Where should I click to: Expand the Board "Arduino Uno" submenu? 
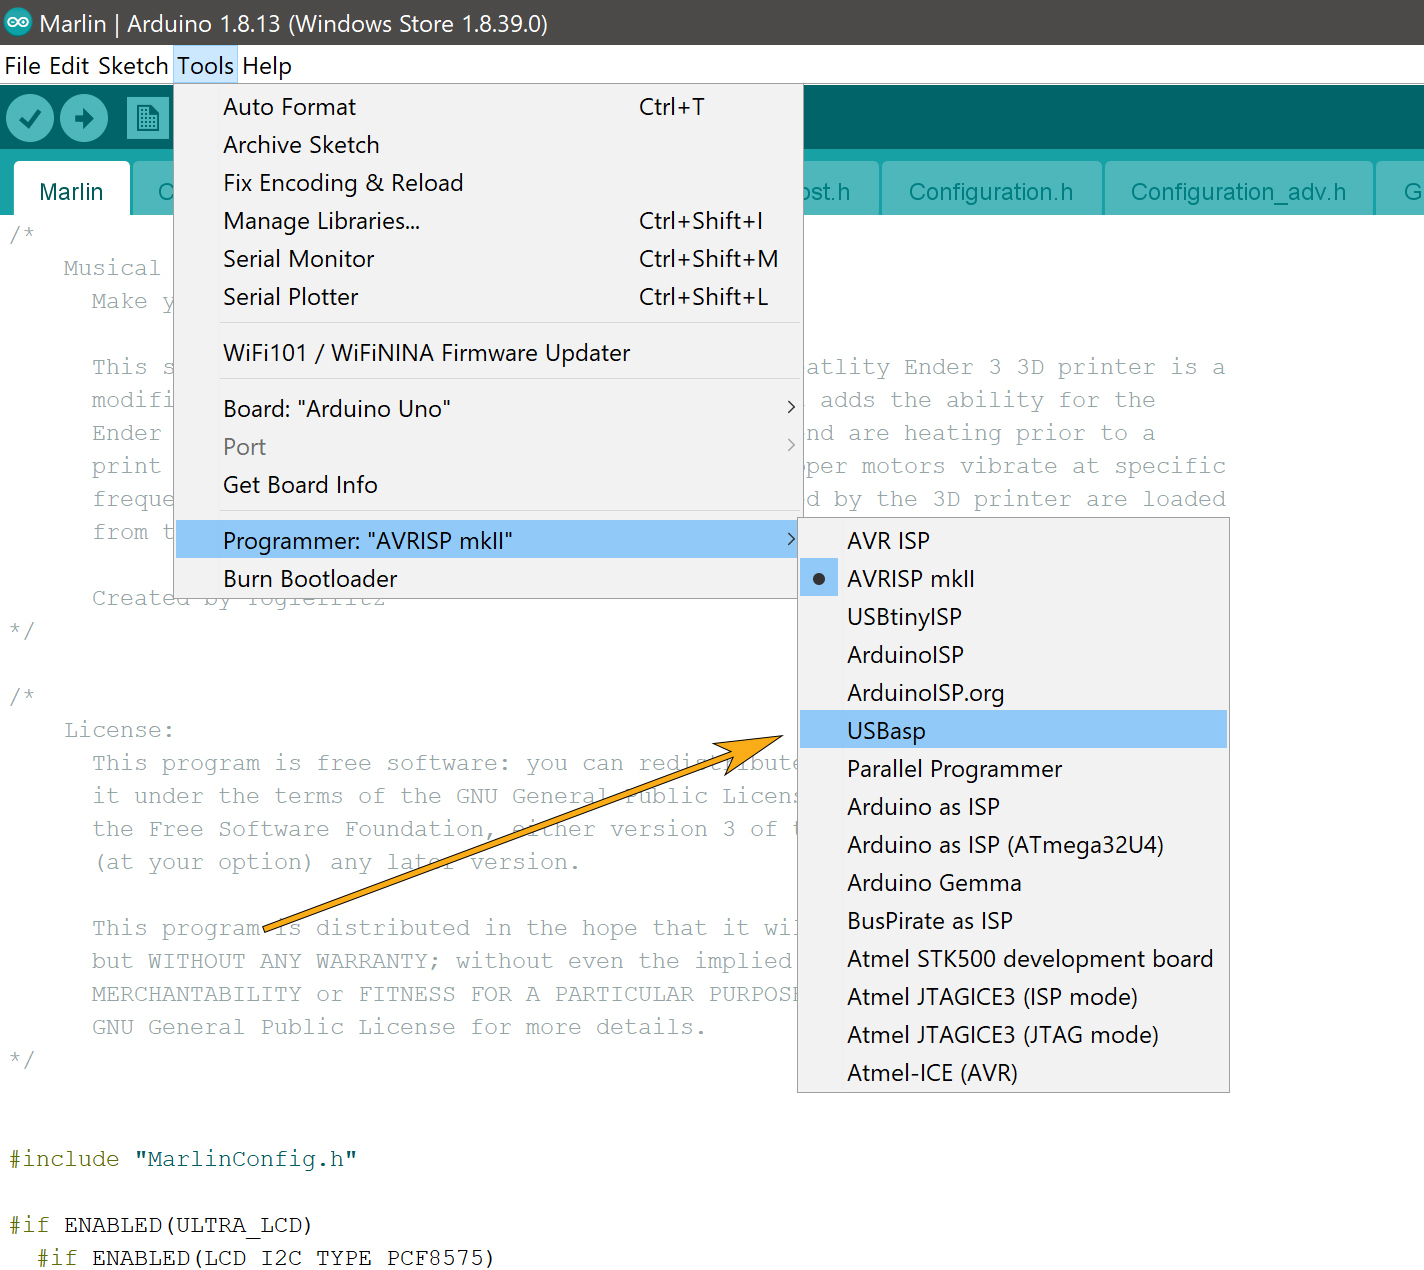pos(337,408)
